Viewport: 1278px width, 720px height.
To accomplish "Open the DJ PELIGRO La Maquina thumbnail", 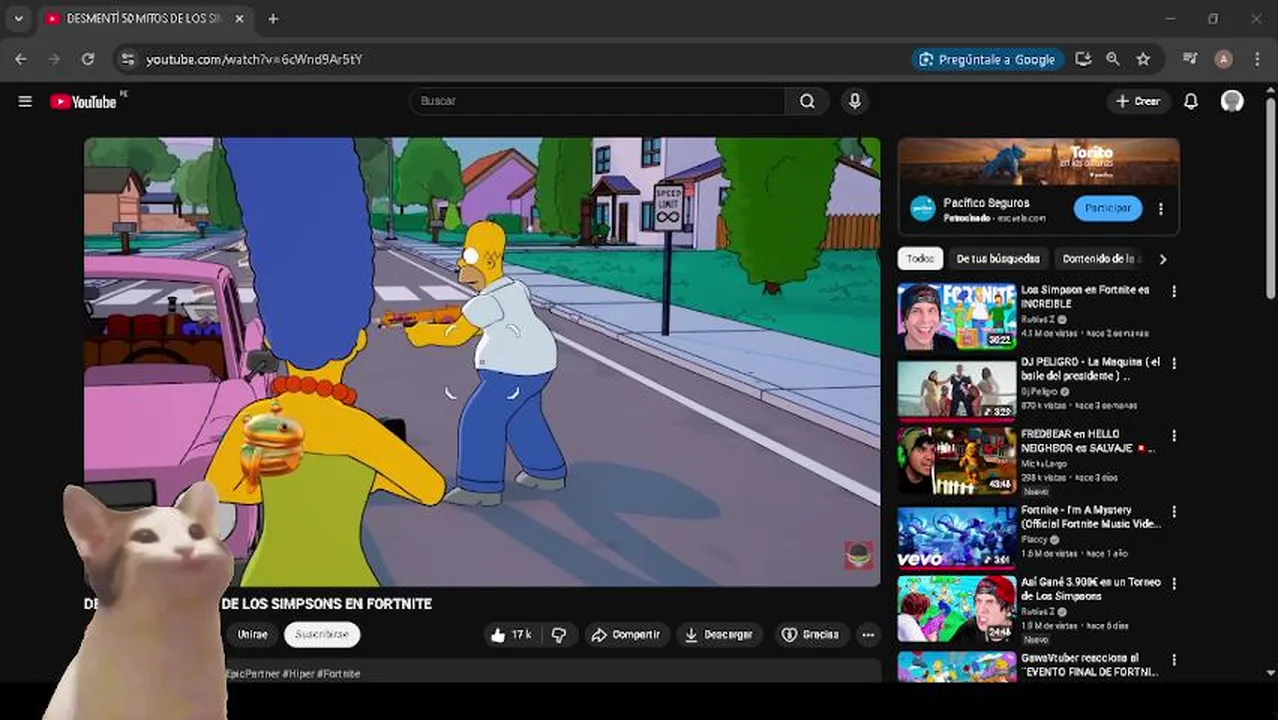I will pyautogui.click(x=957, y=389).
